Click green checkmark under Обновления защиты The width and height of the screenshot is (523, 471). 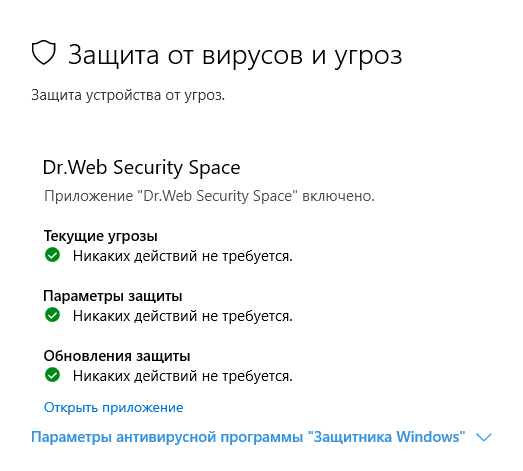tap(52, 375)
